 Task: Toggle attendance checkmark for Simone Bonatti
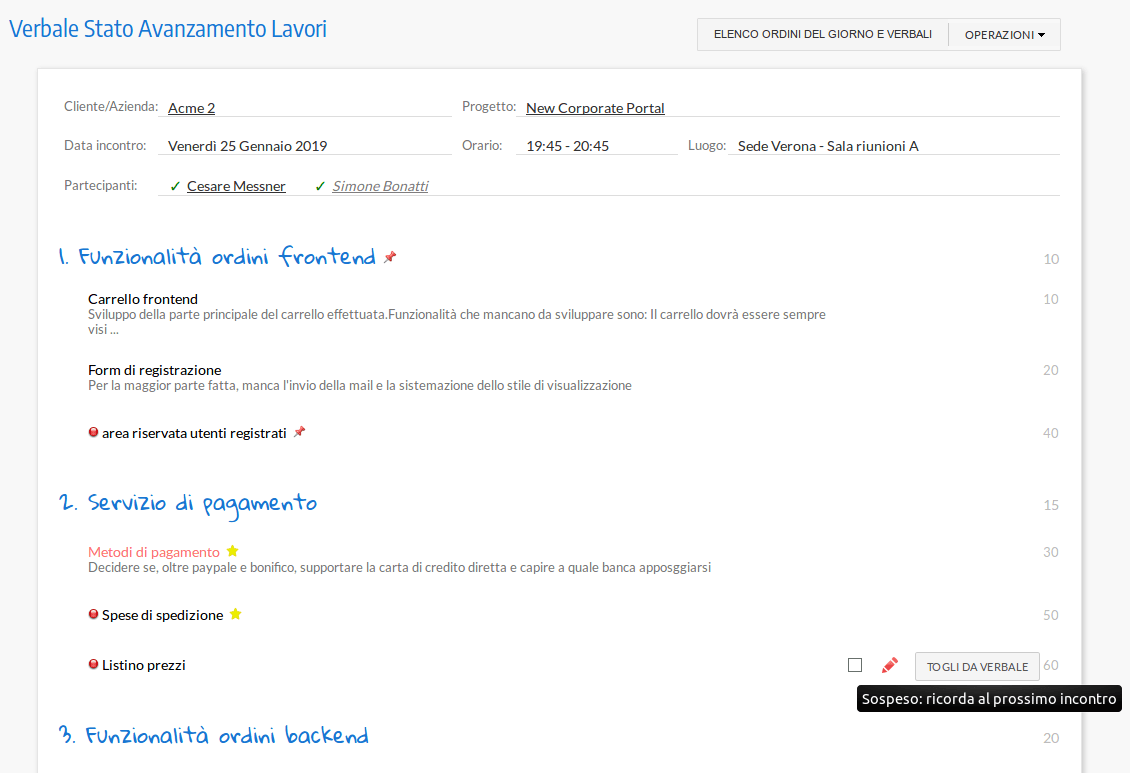[x=321, y=186]
